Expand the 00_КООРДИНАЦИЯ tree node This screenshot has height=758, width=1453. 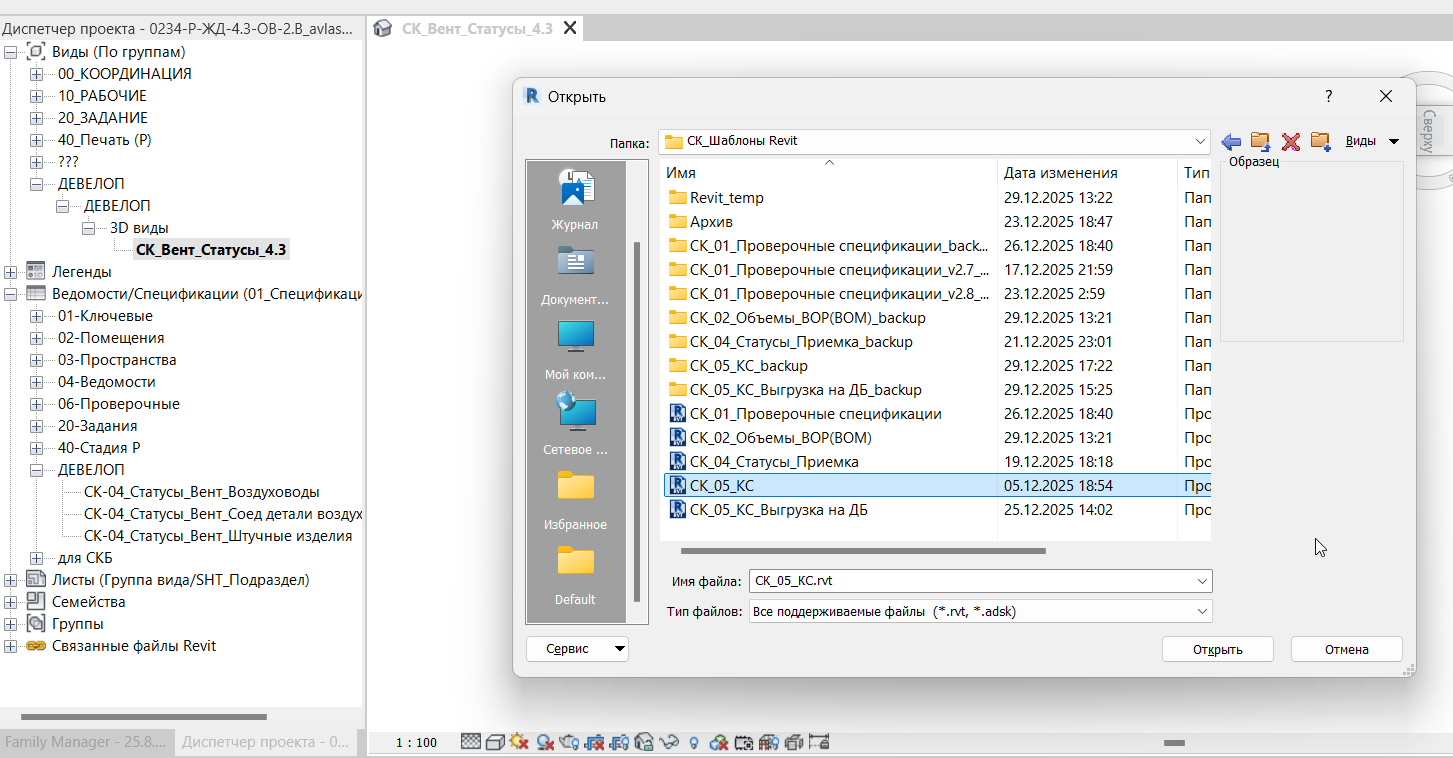36,74
